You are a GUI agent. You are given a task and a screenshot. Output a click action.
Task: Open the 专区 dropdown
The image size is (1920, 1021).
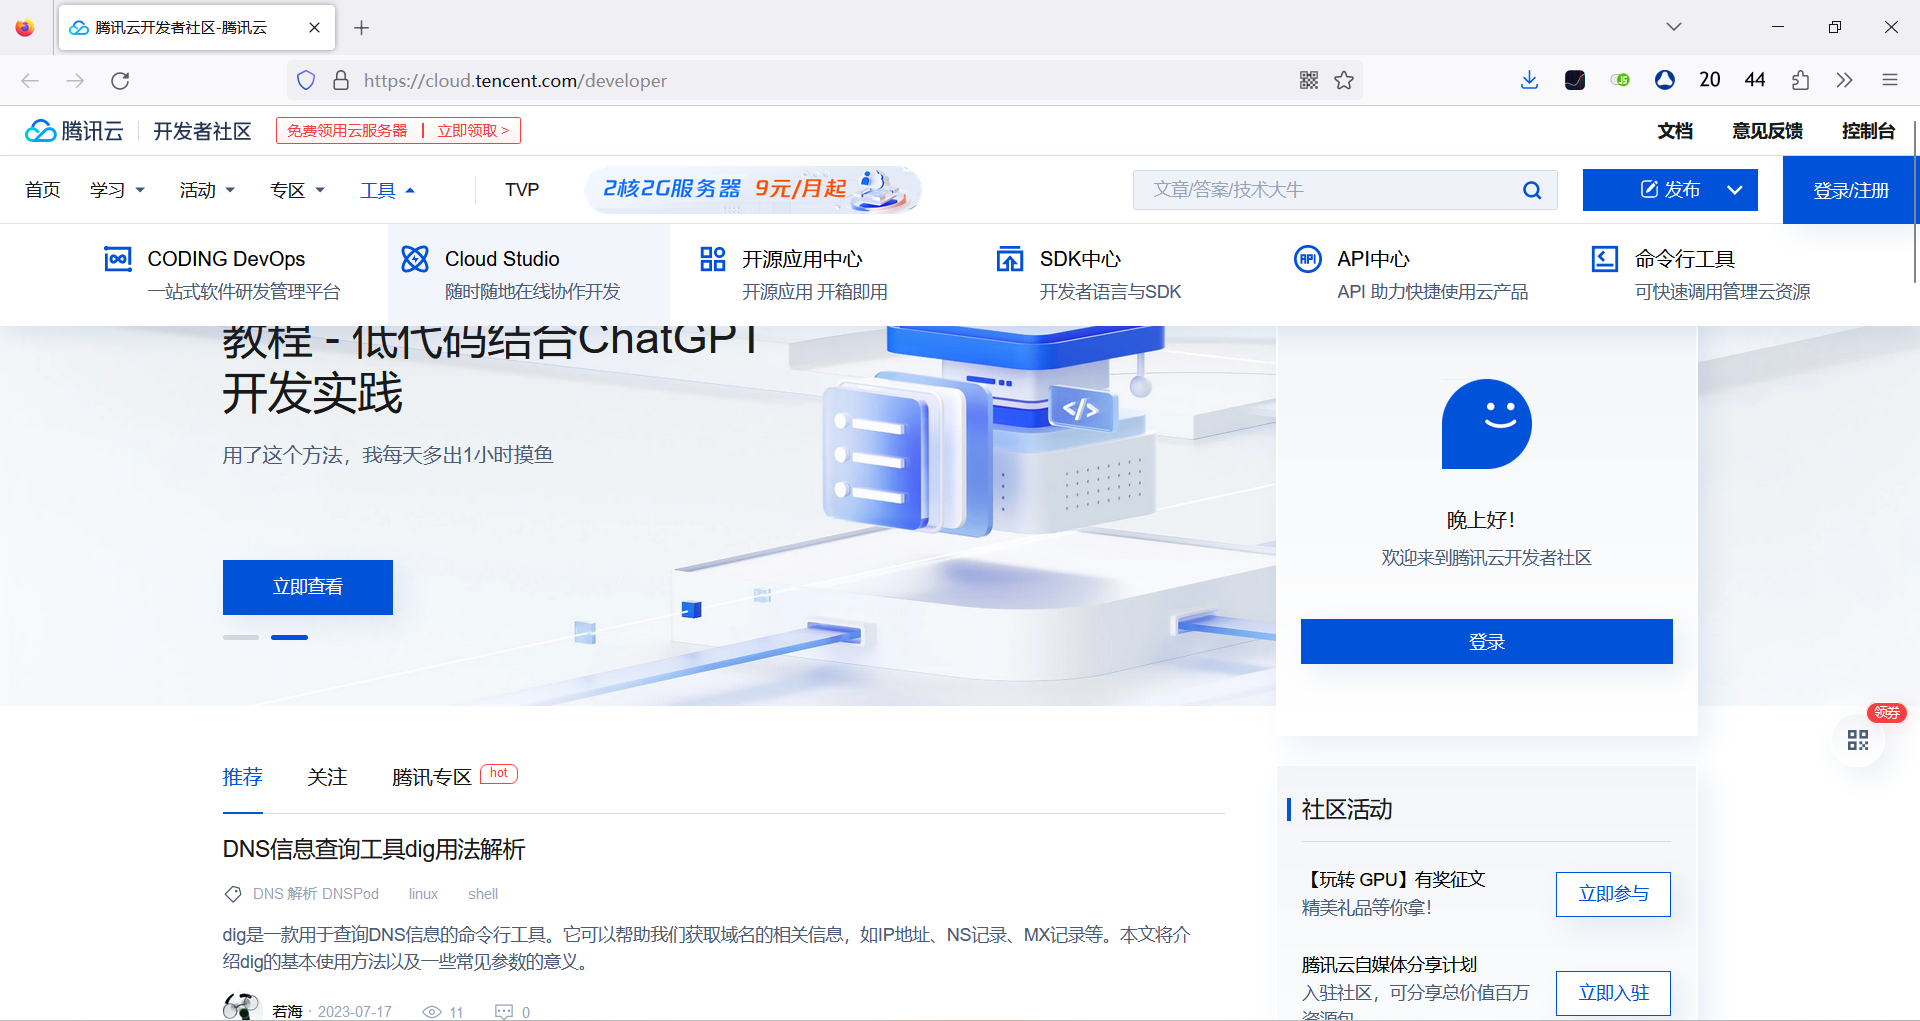[x=297, y=189]
